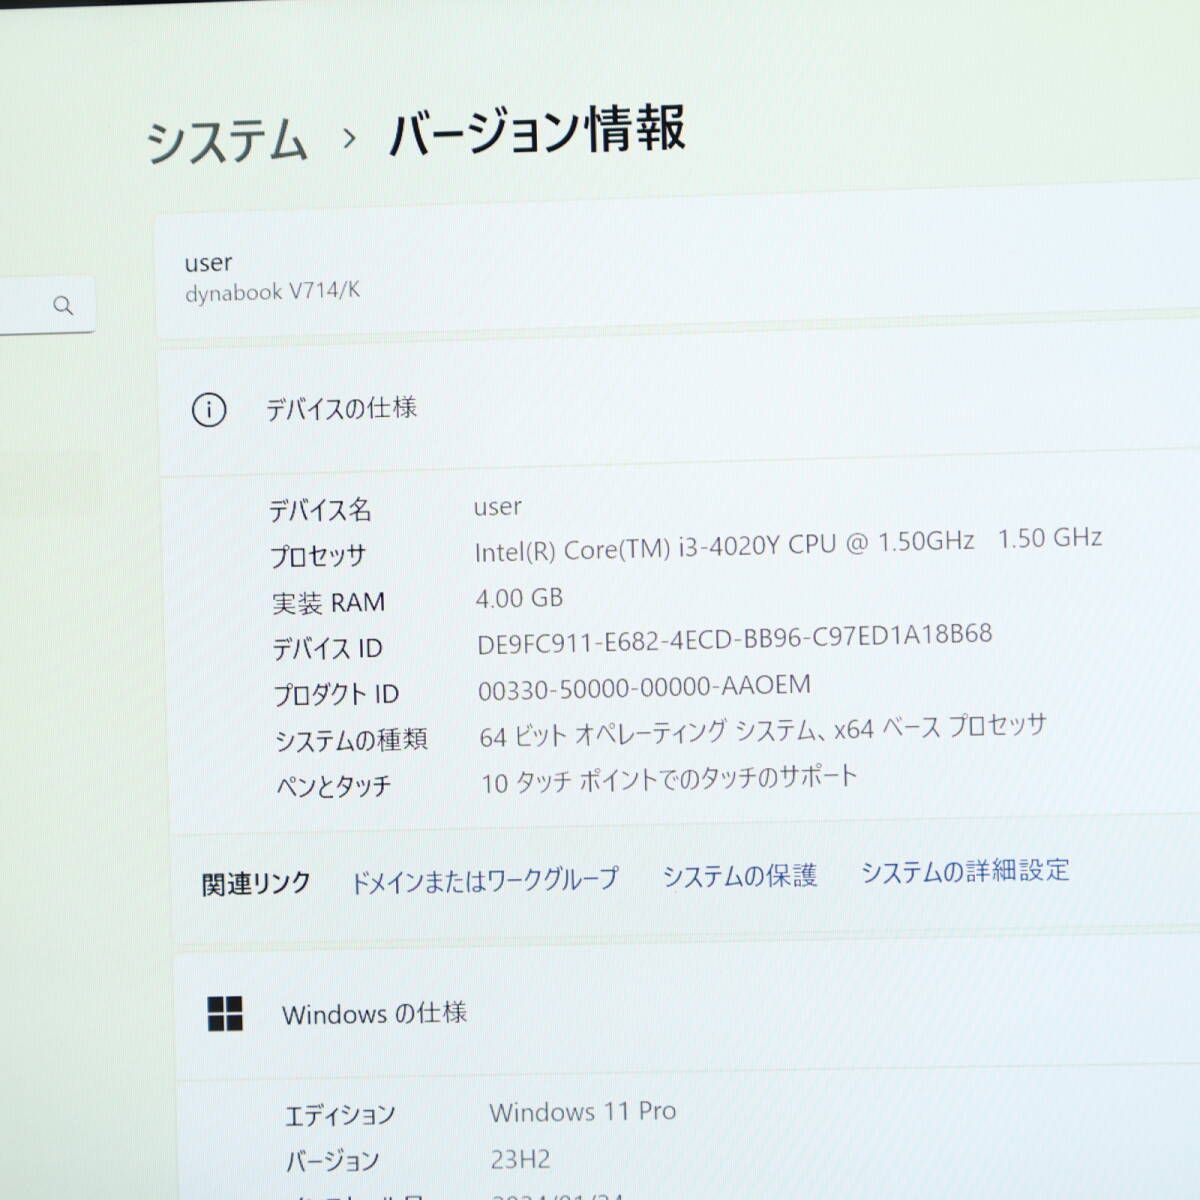
Task: Go back to システム breadcrumb
Action: click(227, 140)
